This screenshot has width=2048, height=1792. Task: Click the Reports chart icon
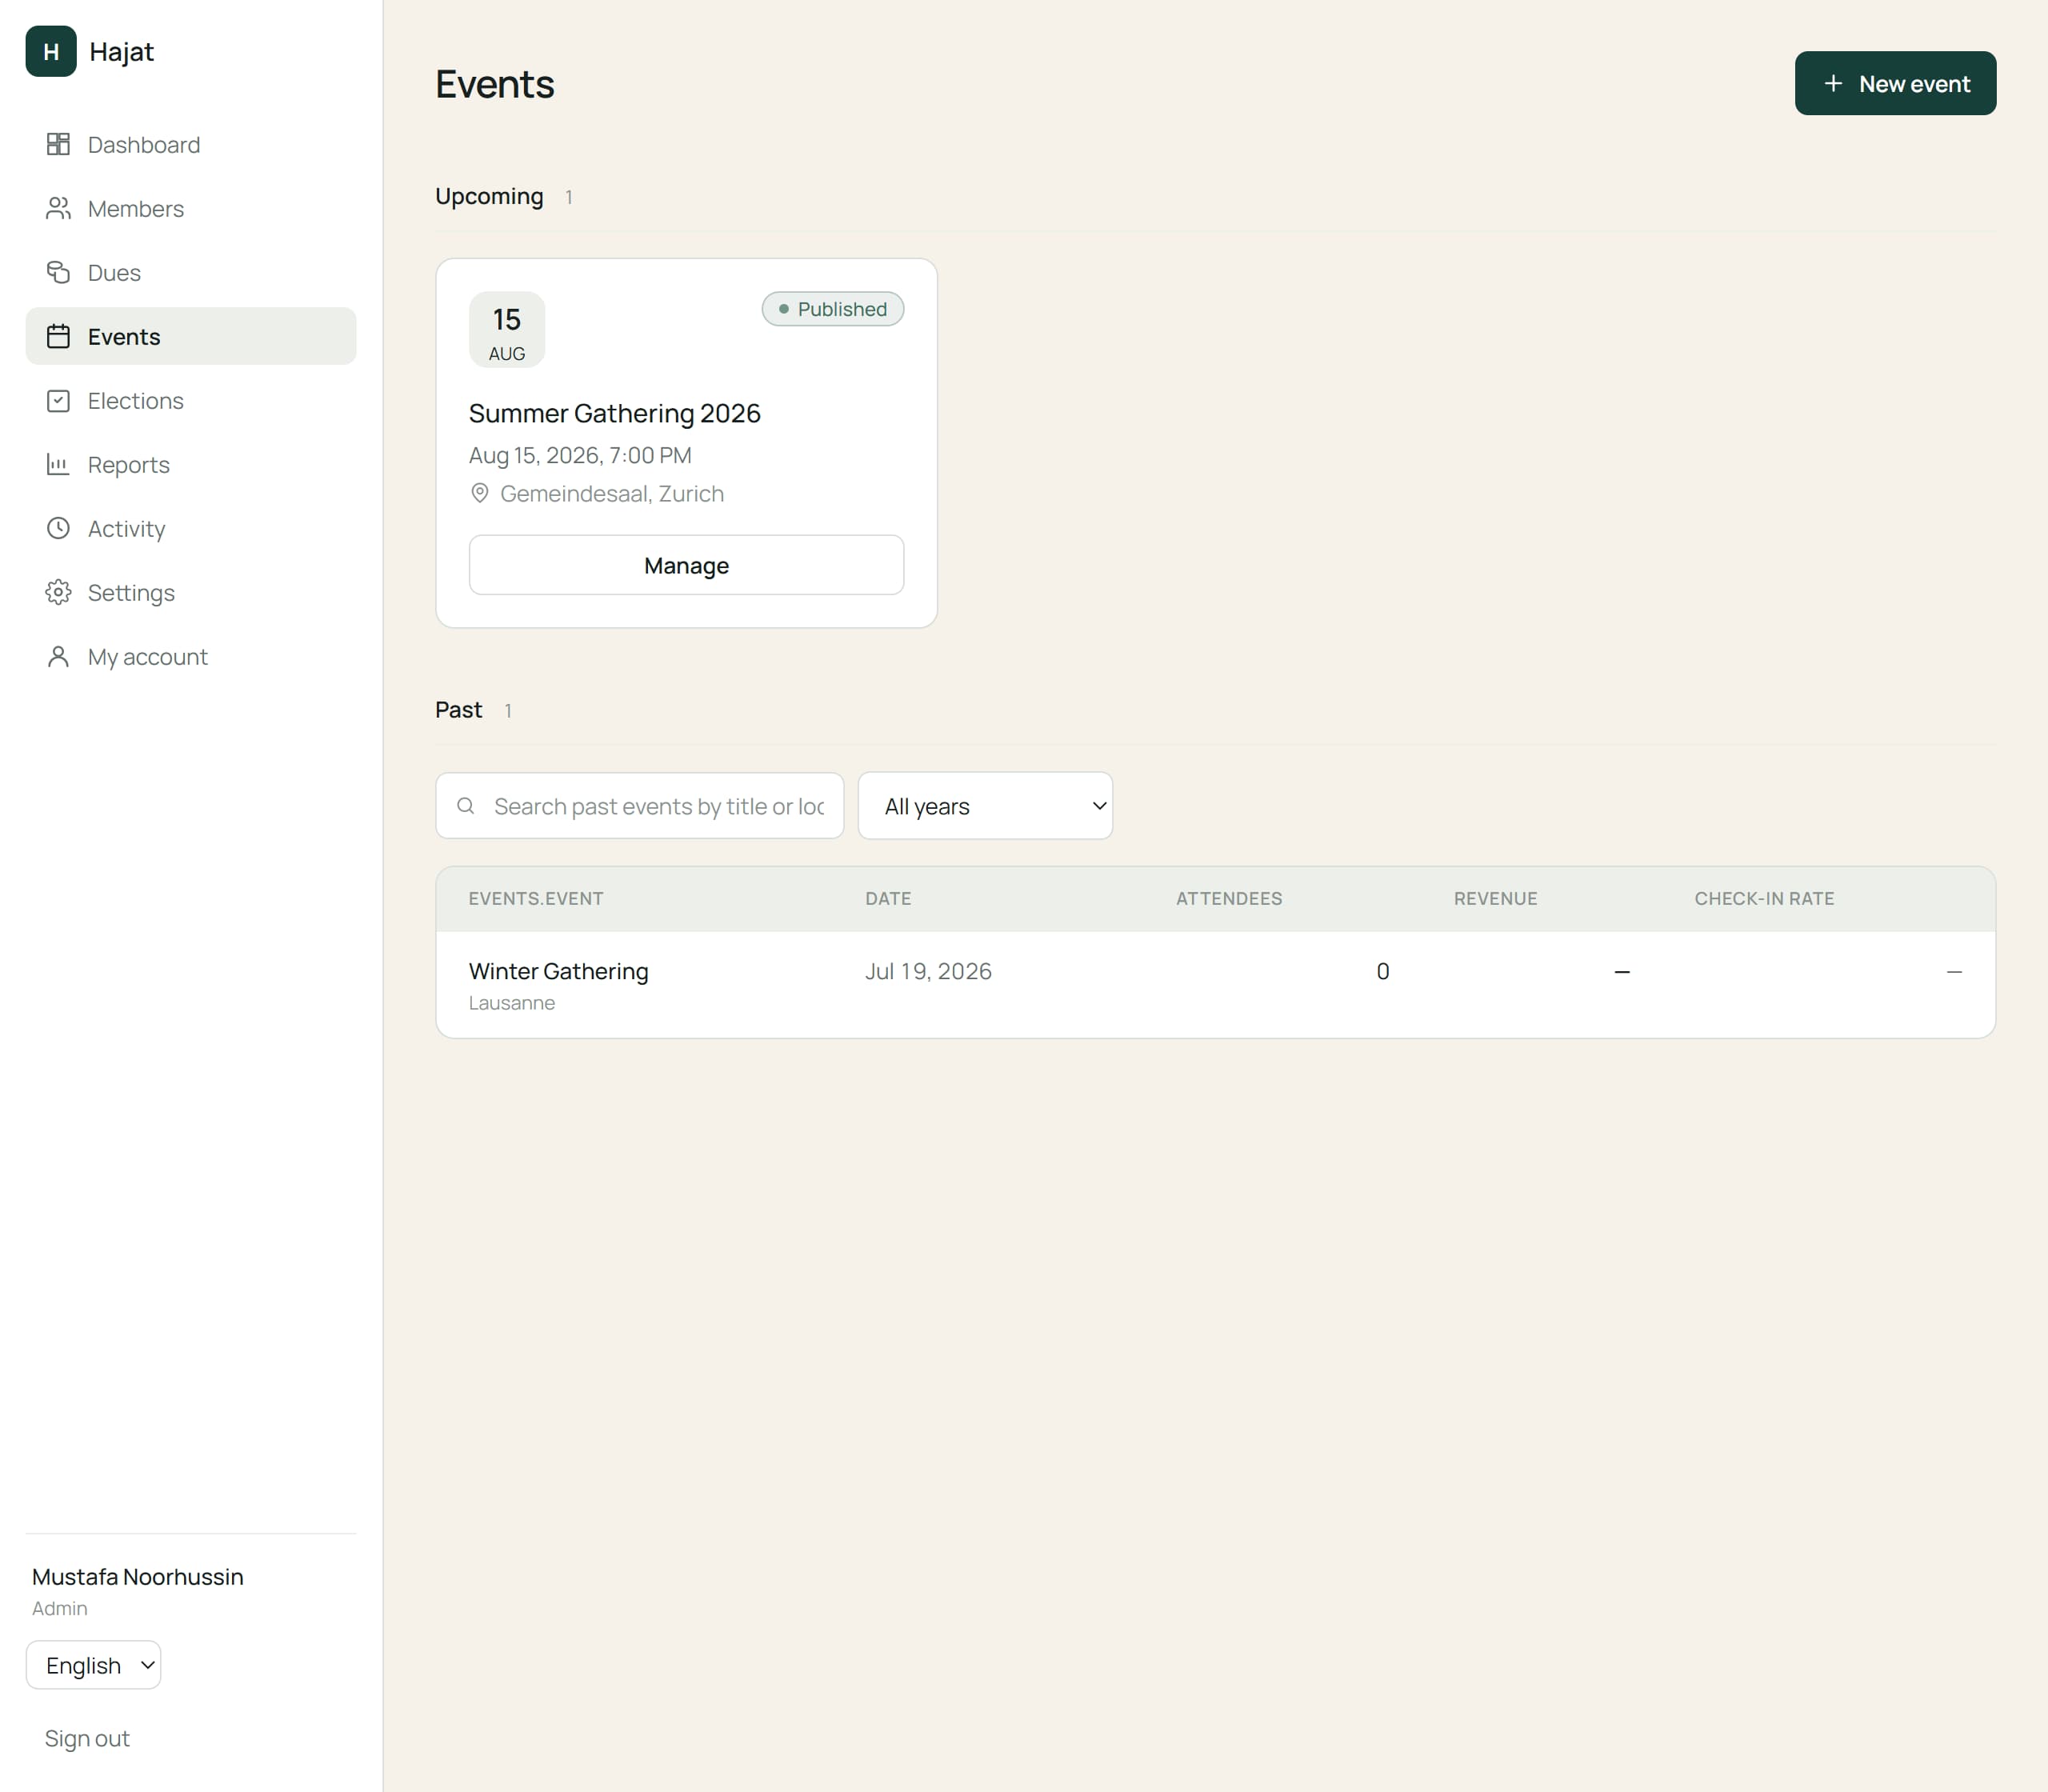tap(58, 464)
